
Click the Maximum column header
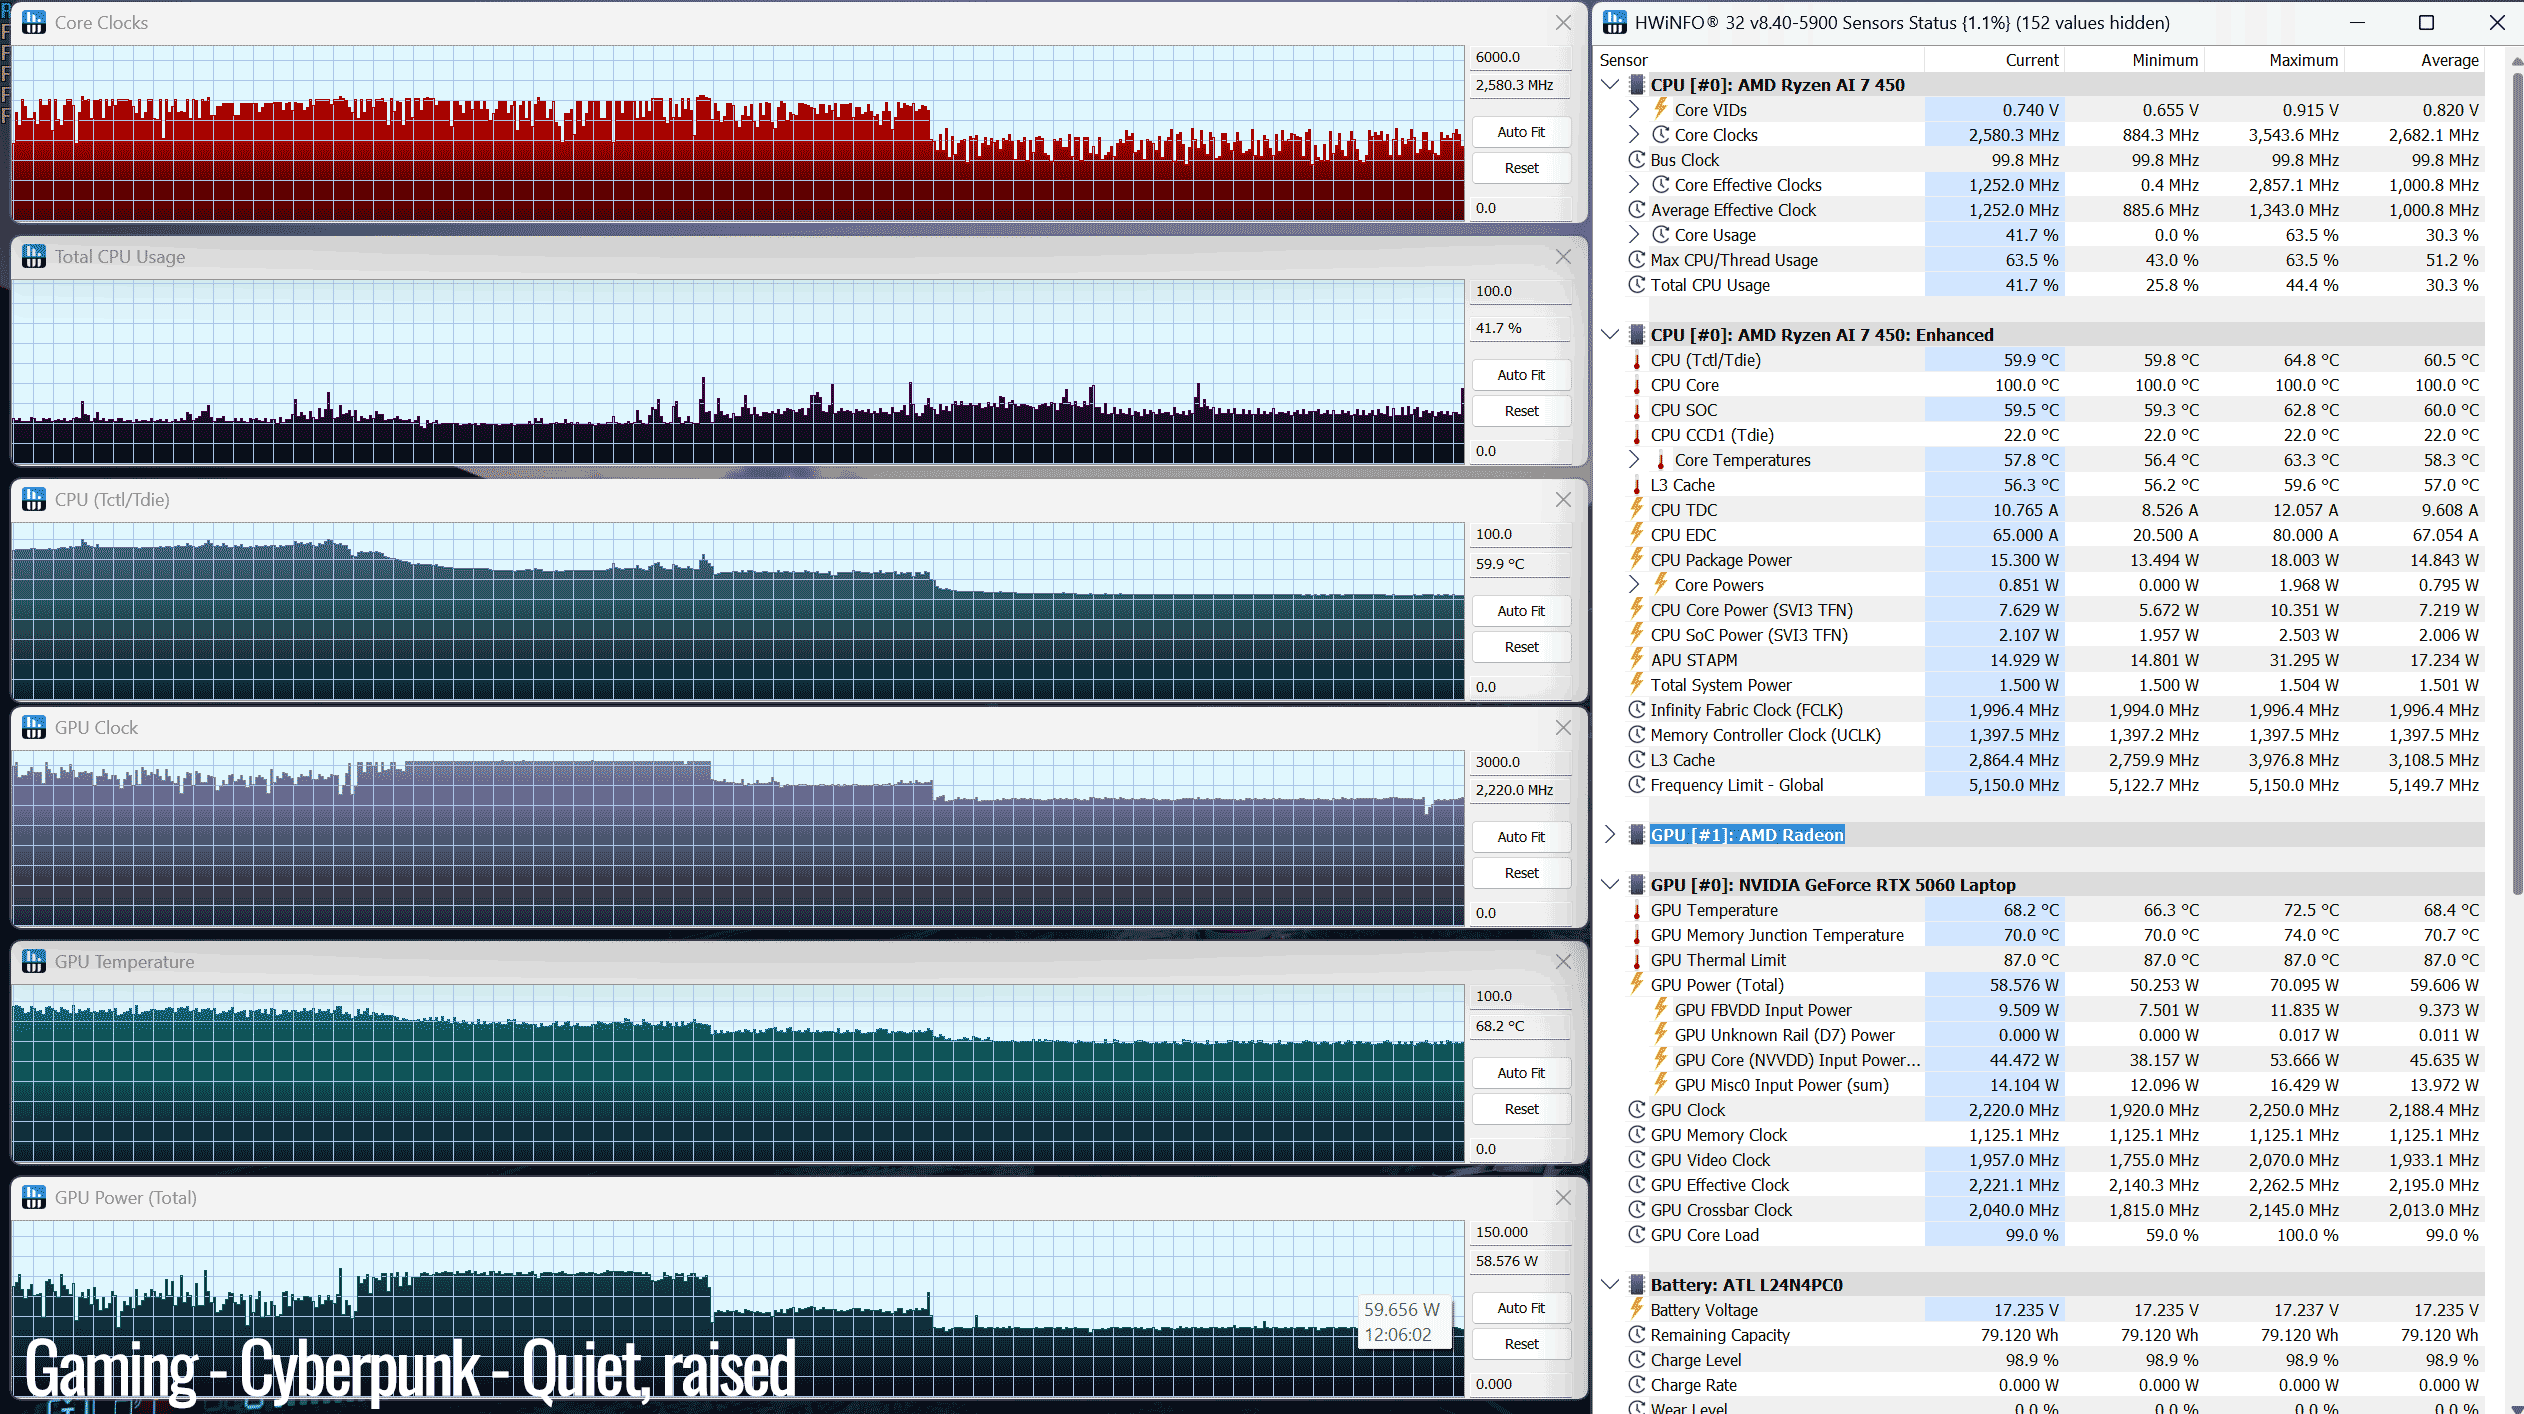coord(2275,60)
